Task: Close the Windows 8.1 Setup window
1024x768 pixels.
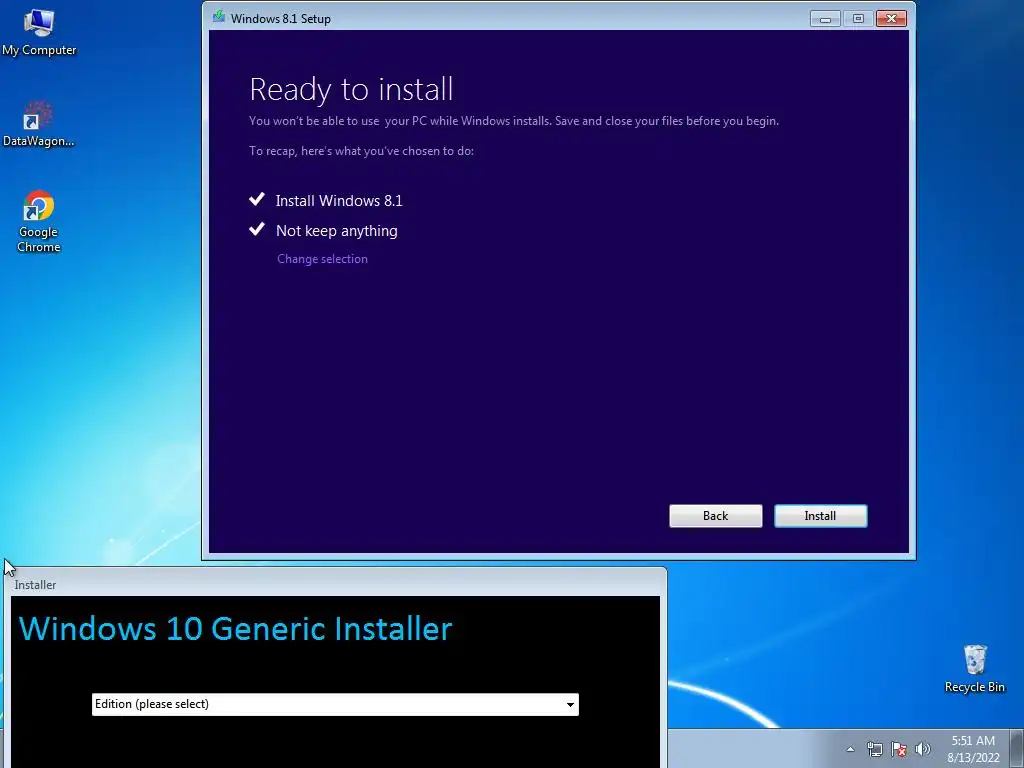Action: click(891, 19)
